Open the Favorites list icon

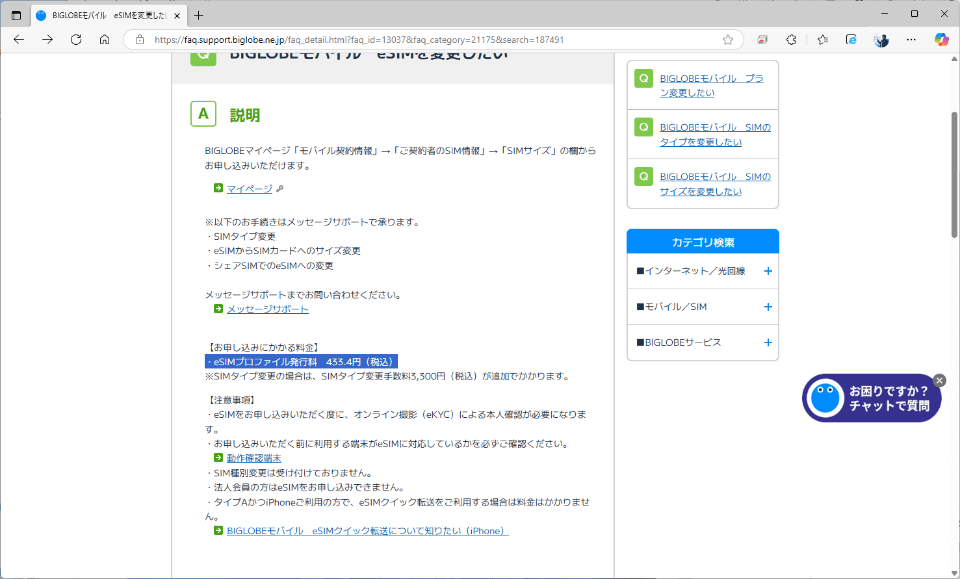(x=822, y=40)
